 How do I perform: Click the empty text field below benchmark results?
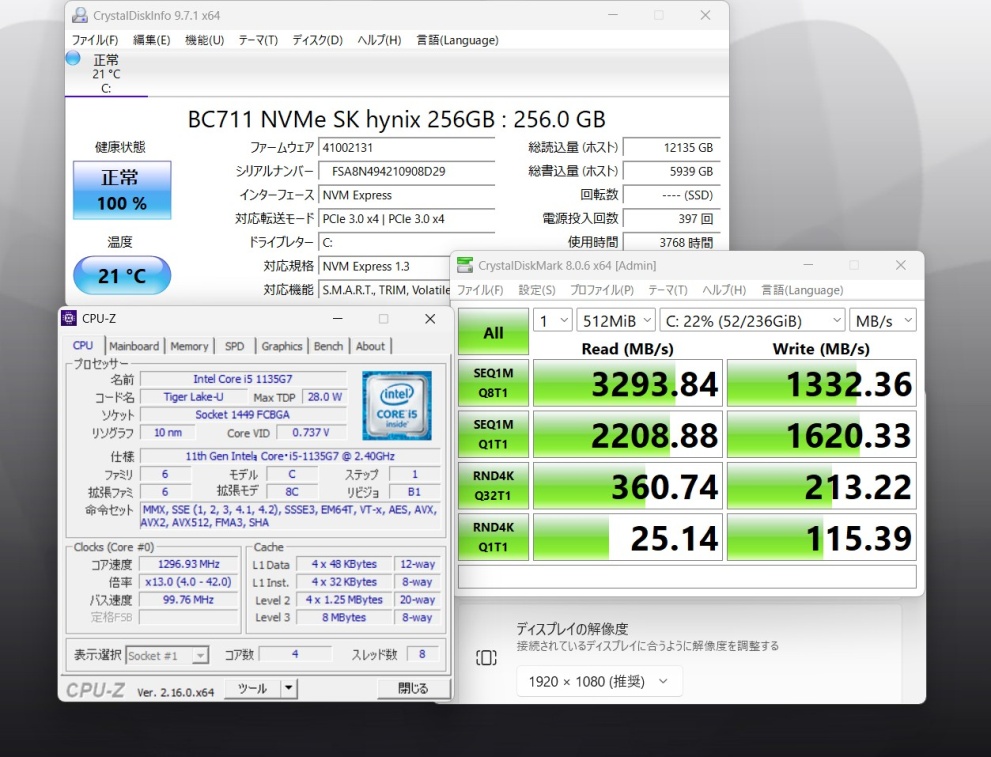(687, 577)
